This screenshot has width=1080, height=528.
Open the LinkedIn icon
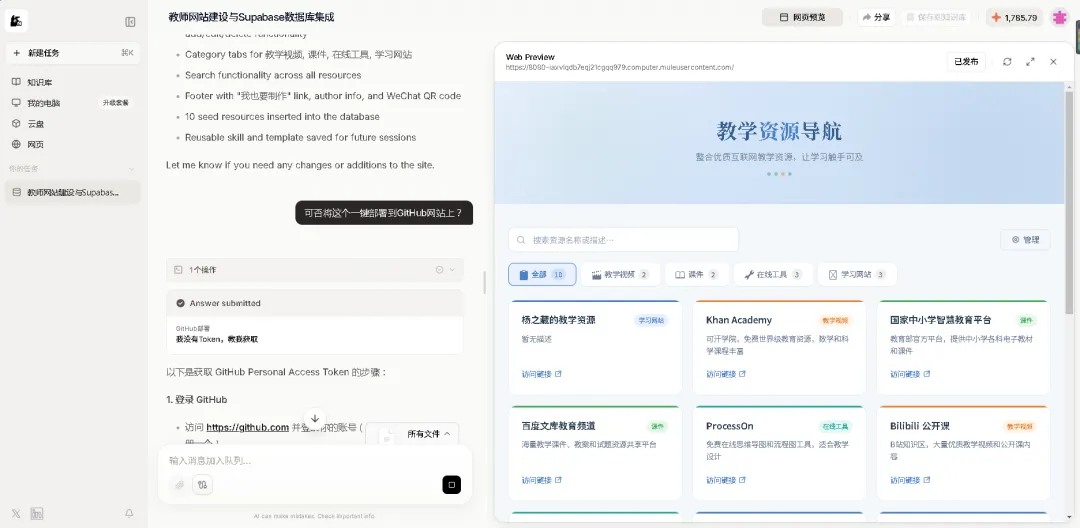(37, 514)
